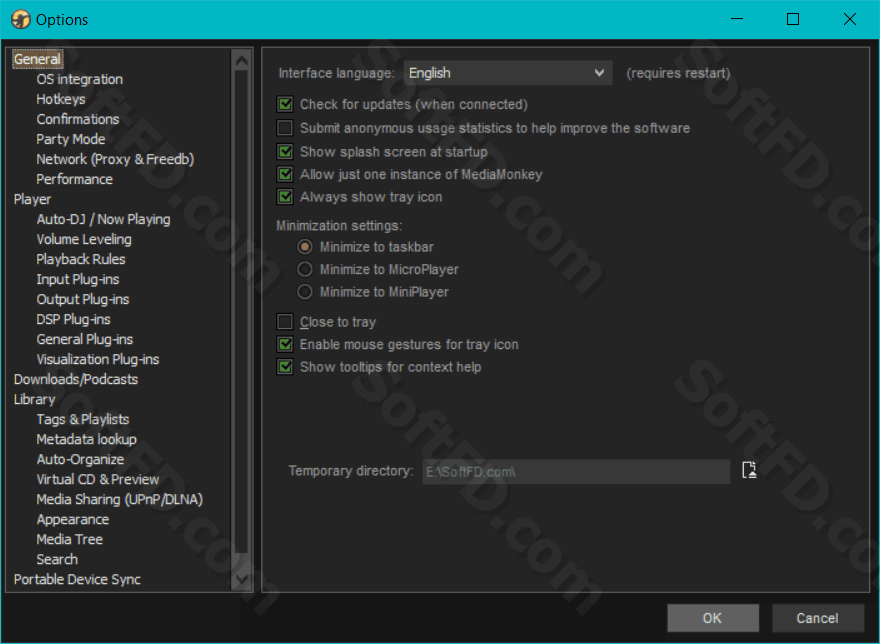This screenshot has height=644, width=880.
Task: Select Player category in tree
Action: (x=32, y=199)
